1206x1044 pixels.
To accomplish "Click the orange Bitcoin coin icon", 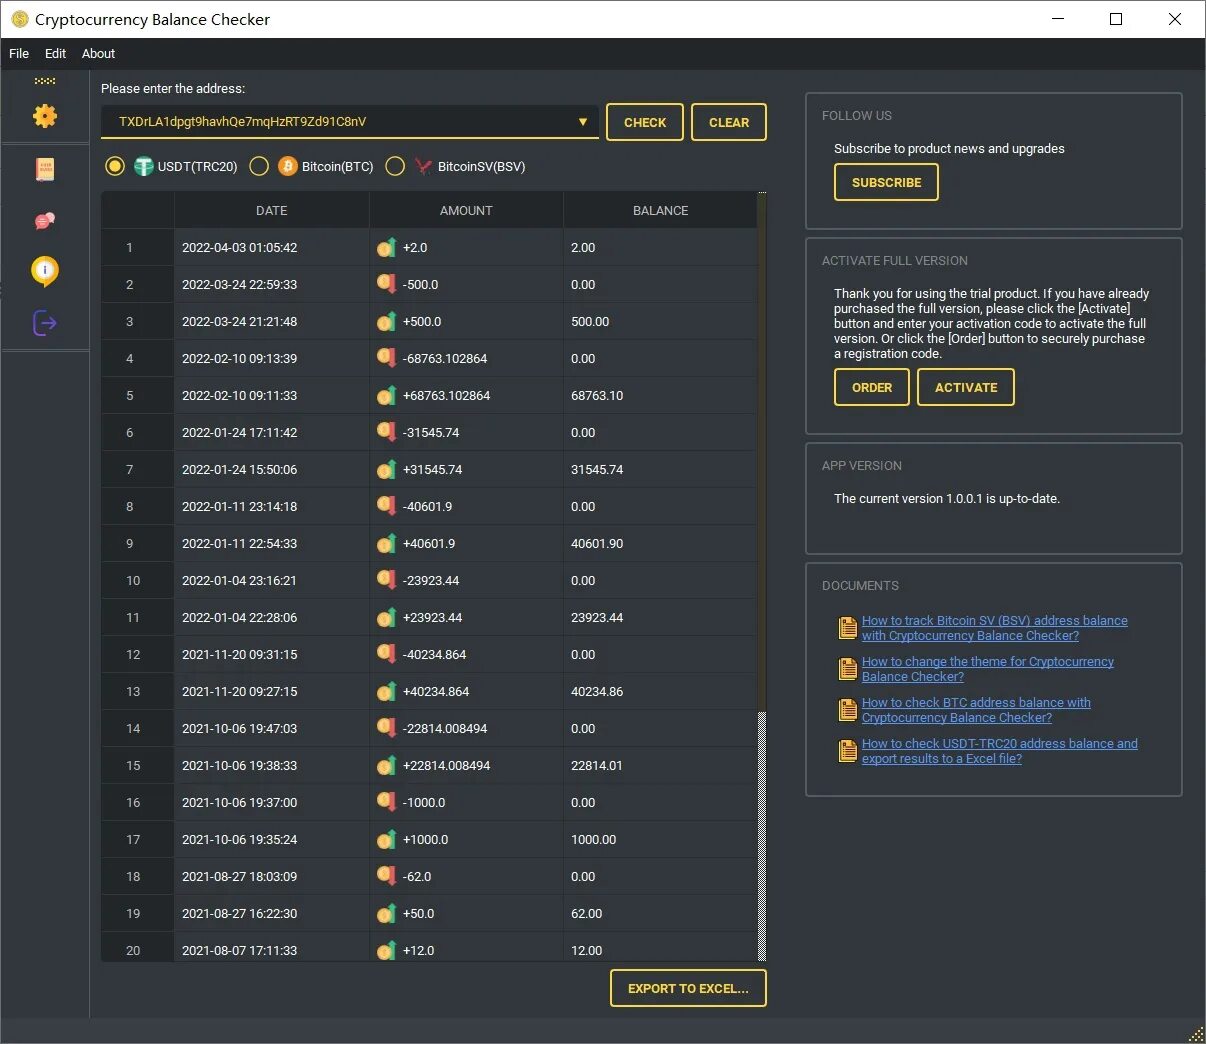I will (x=288, y=166).
